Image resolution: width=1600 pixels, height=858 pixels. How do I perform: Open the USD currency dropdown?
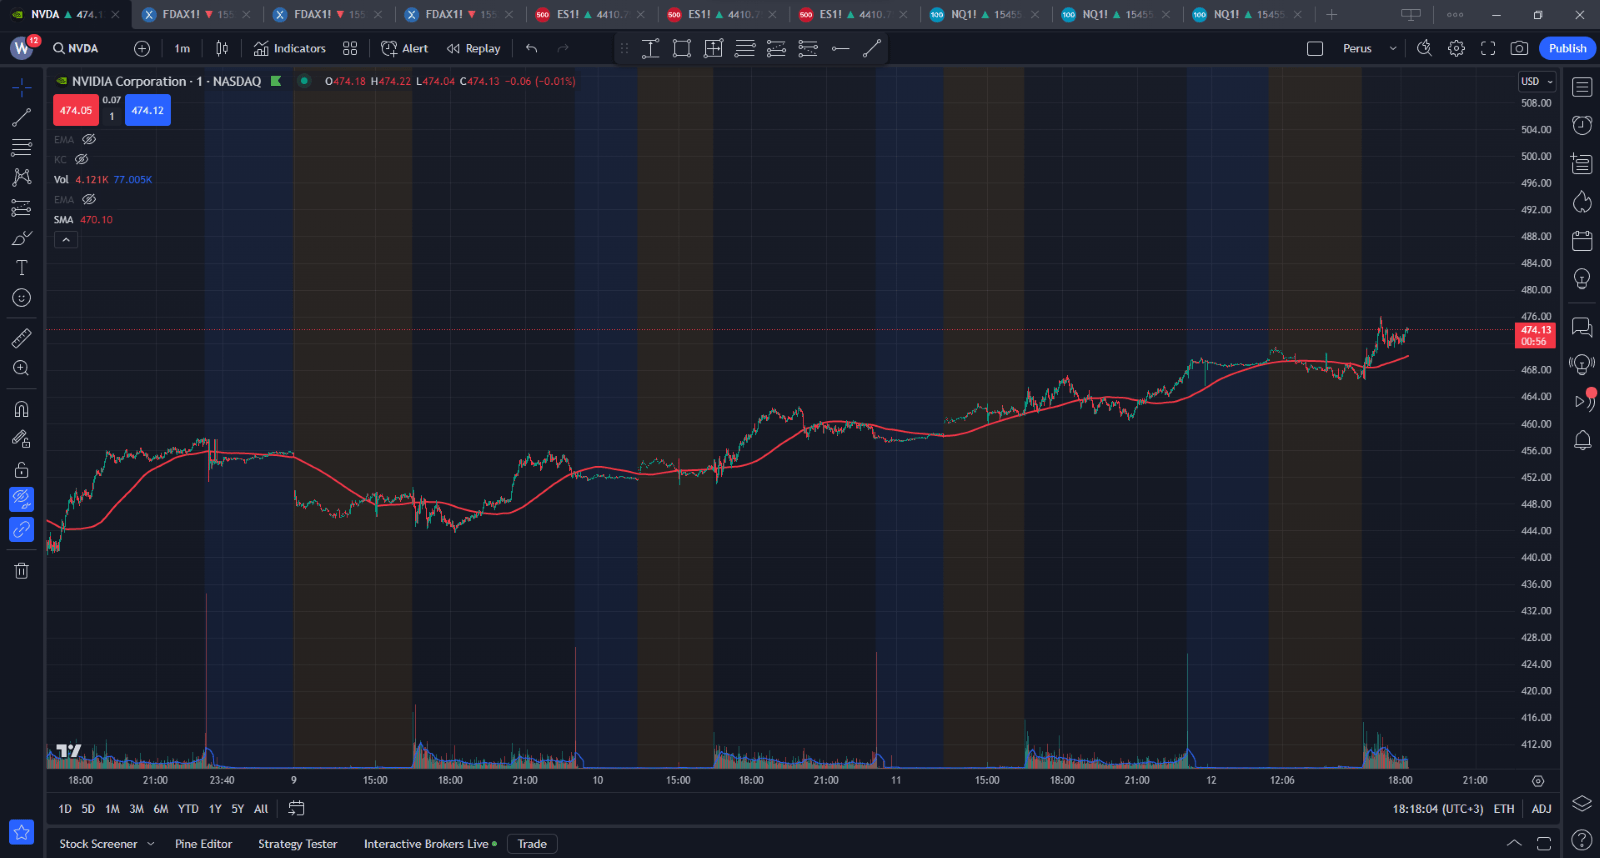point(1536,81)
